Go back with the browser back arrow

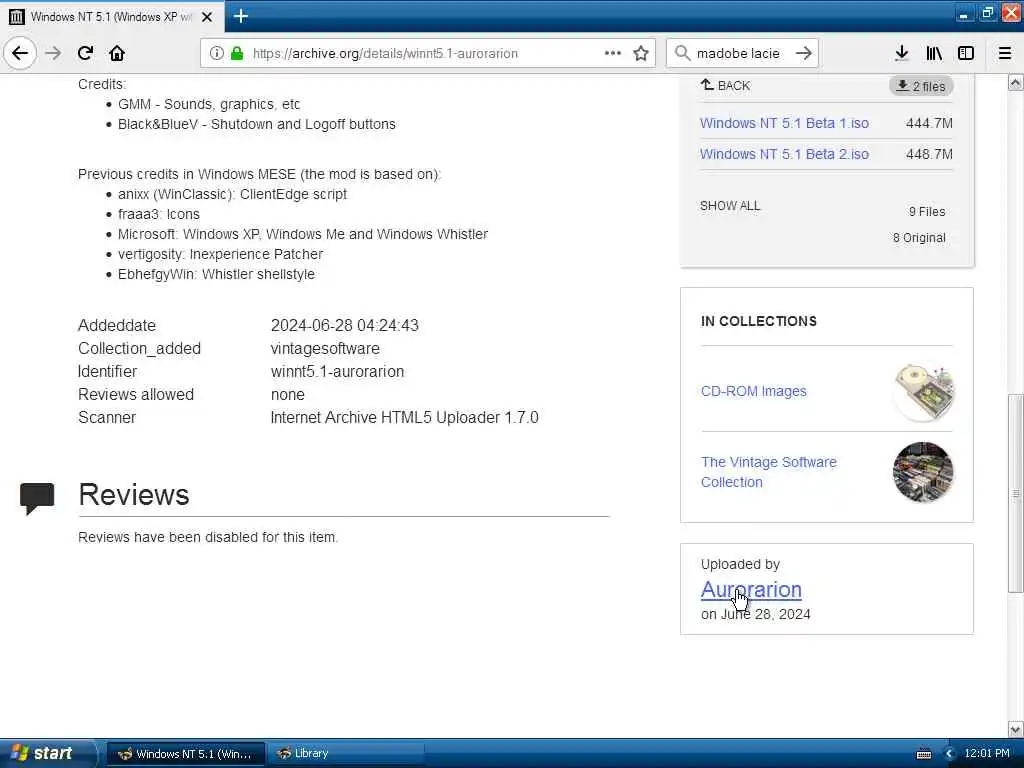click(x=20, y=53)
